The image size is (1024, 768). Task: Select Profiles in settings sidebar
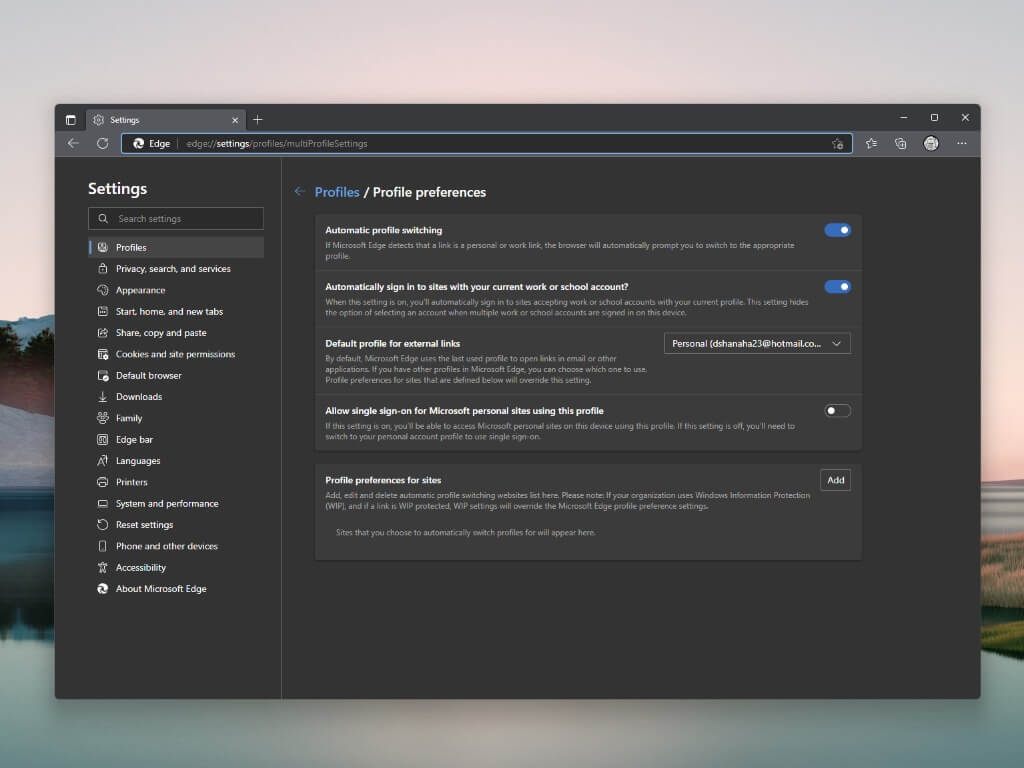coord(176,248)
